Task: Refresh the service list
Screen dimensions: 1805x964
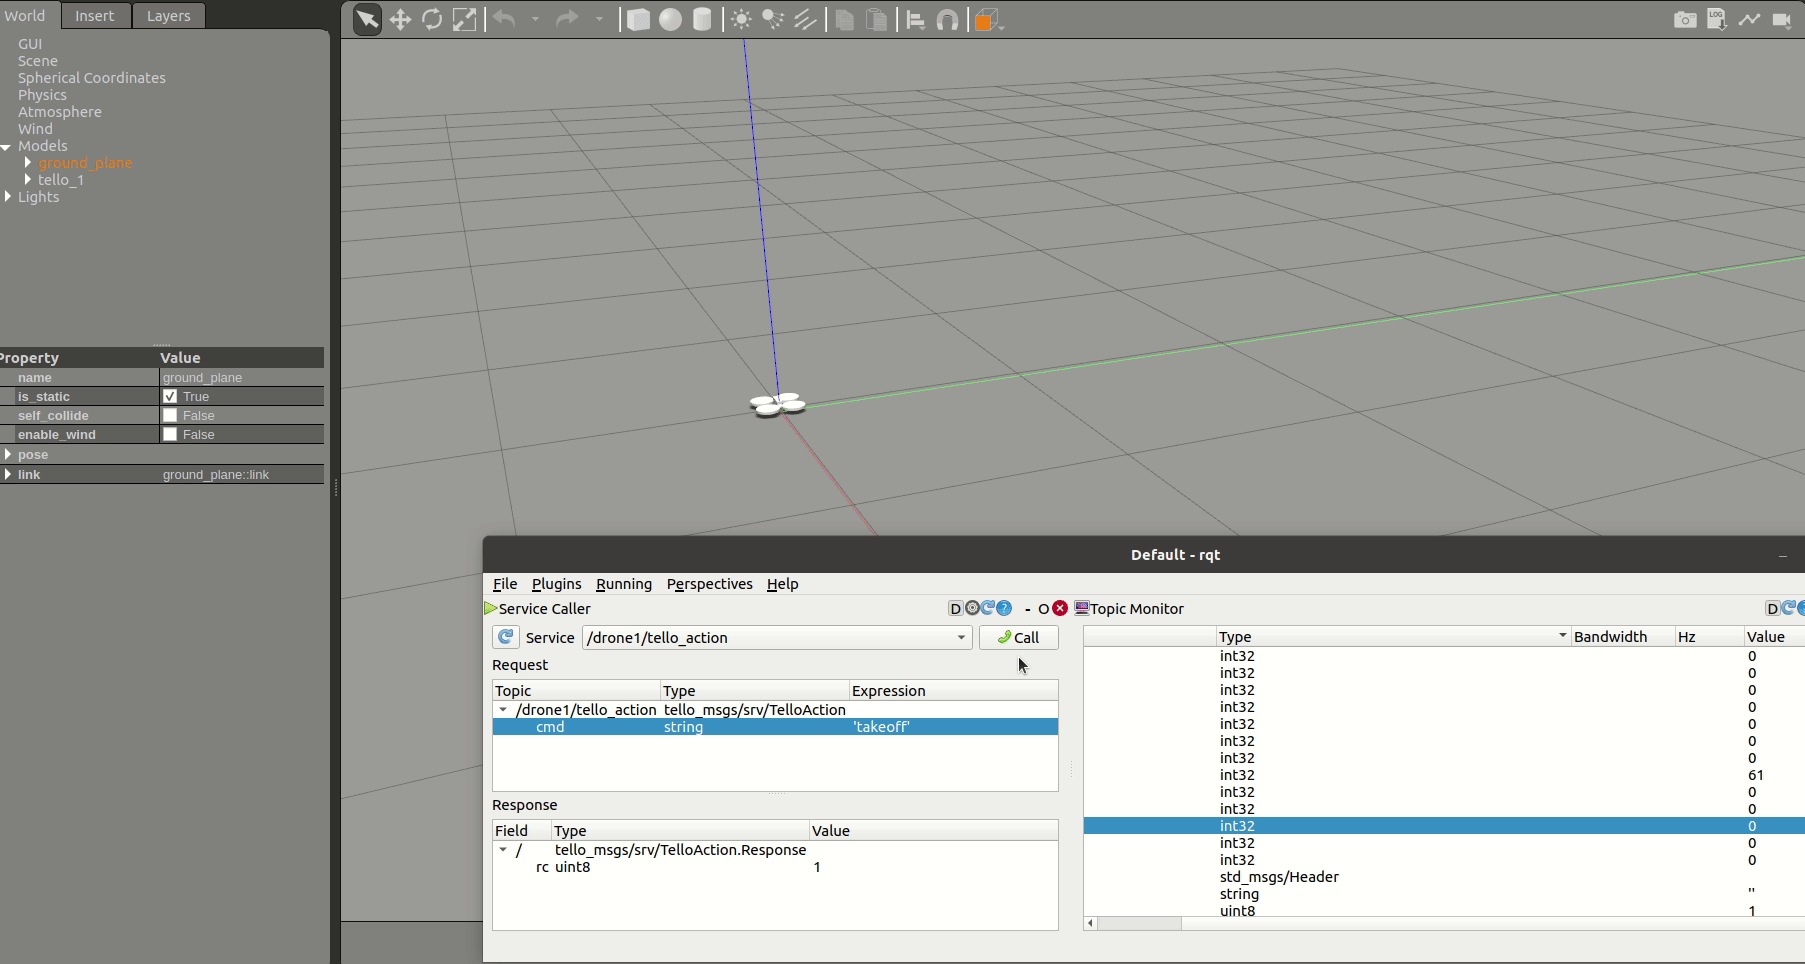Action: [506, 637]
